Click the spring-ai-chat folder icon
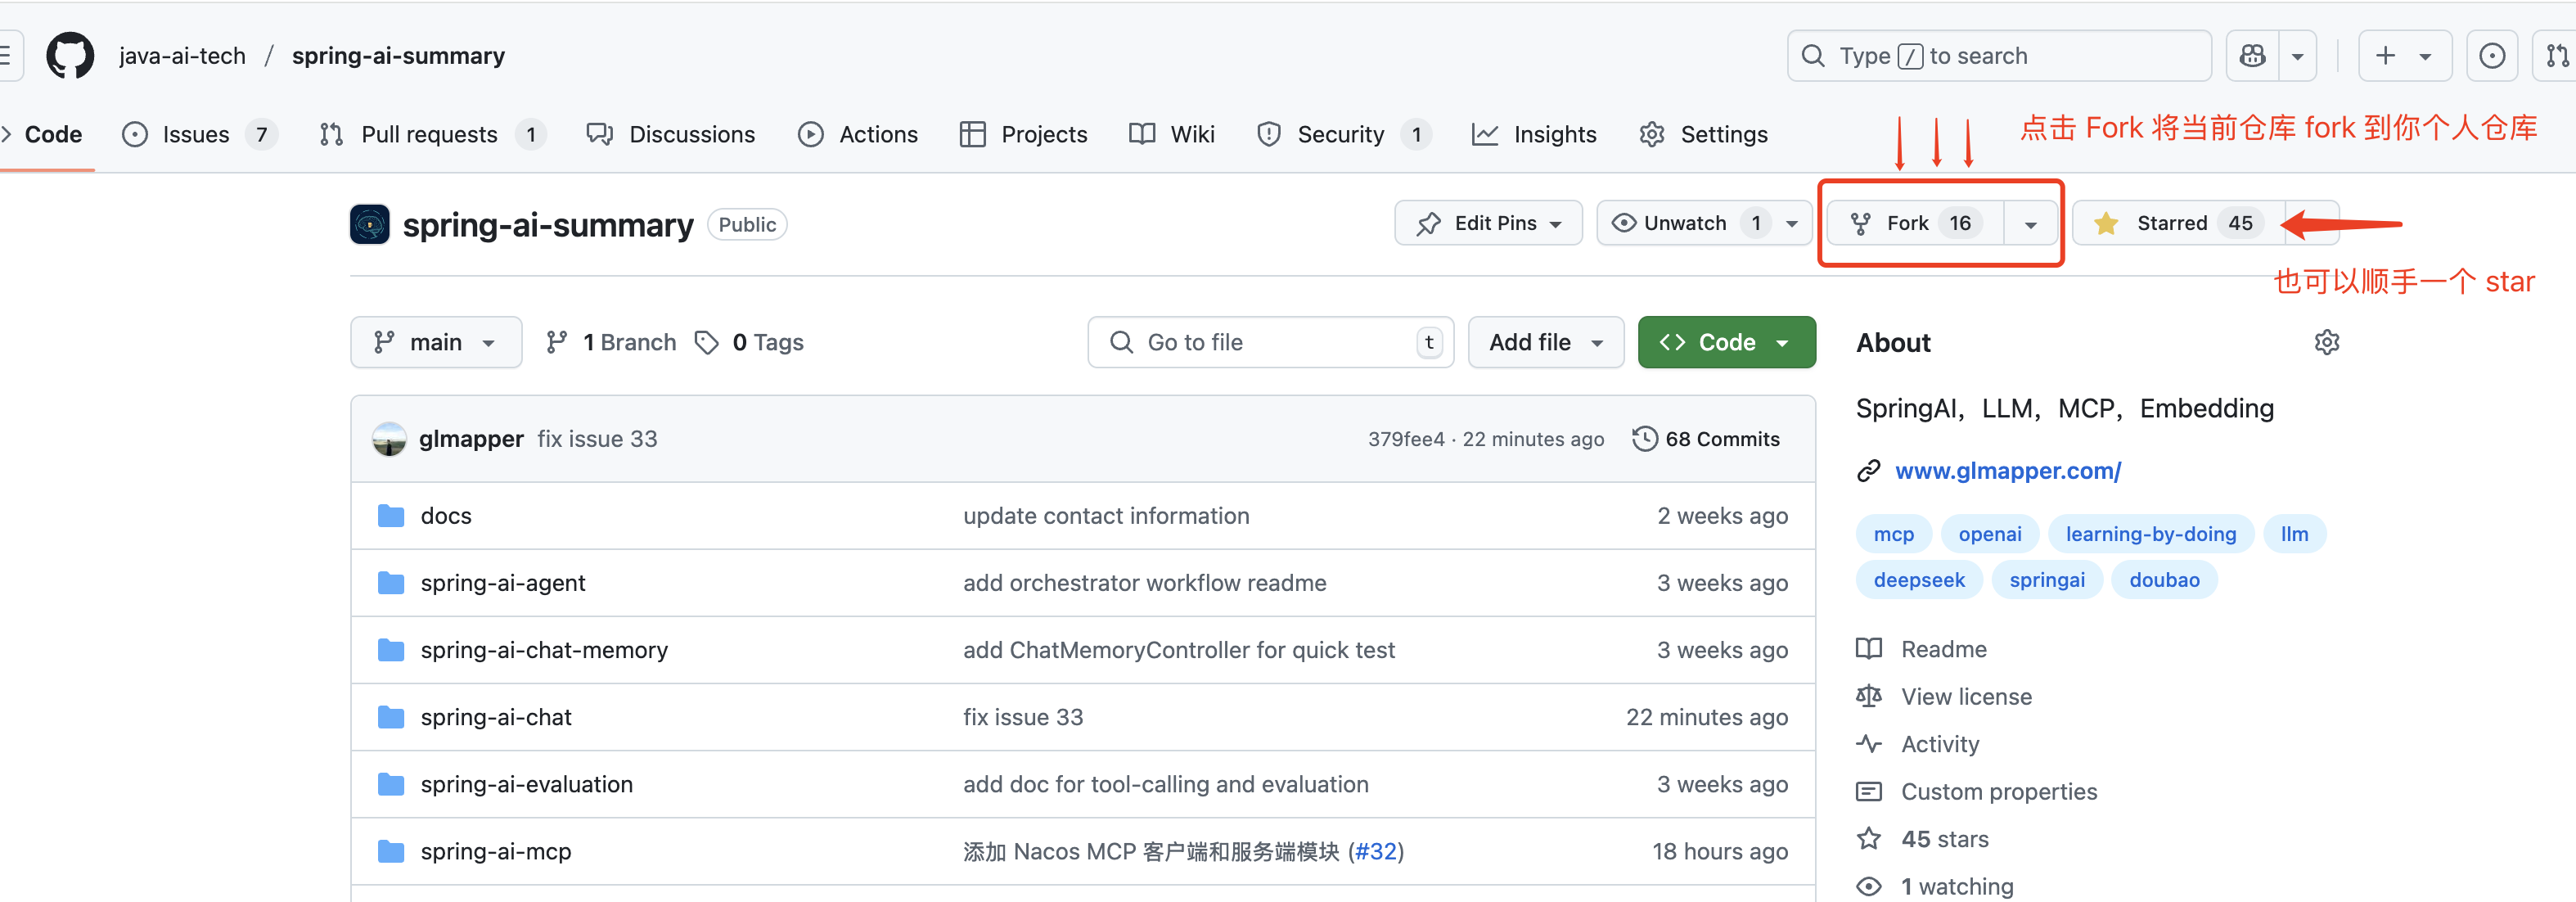2576x902 pixels. coord(391,717)
